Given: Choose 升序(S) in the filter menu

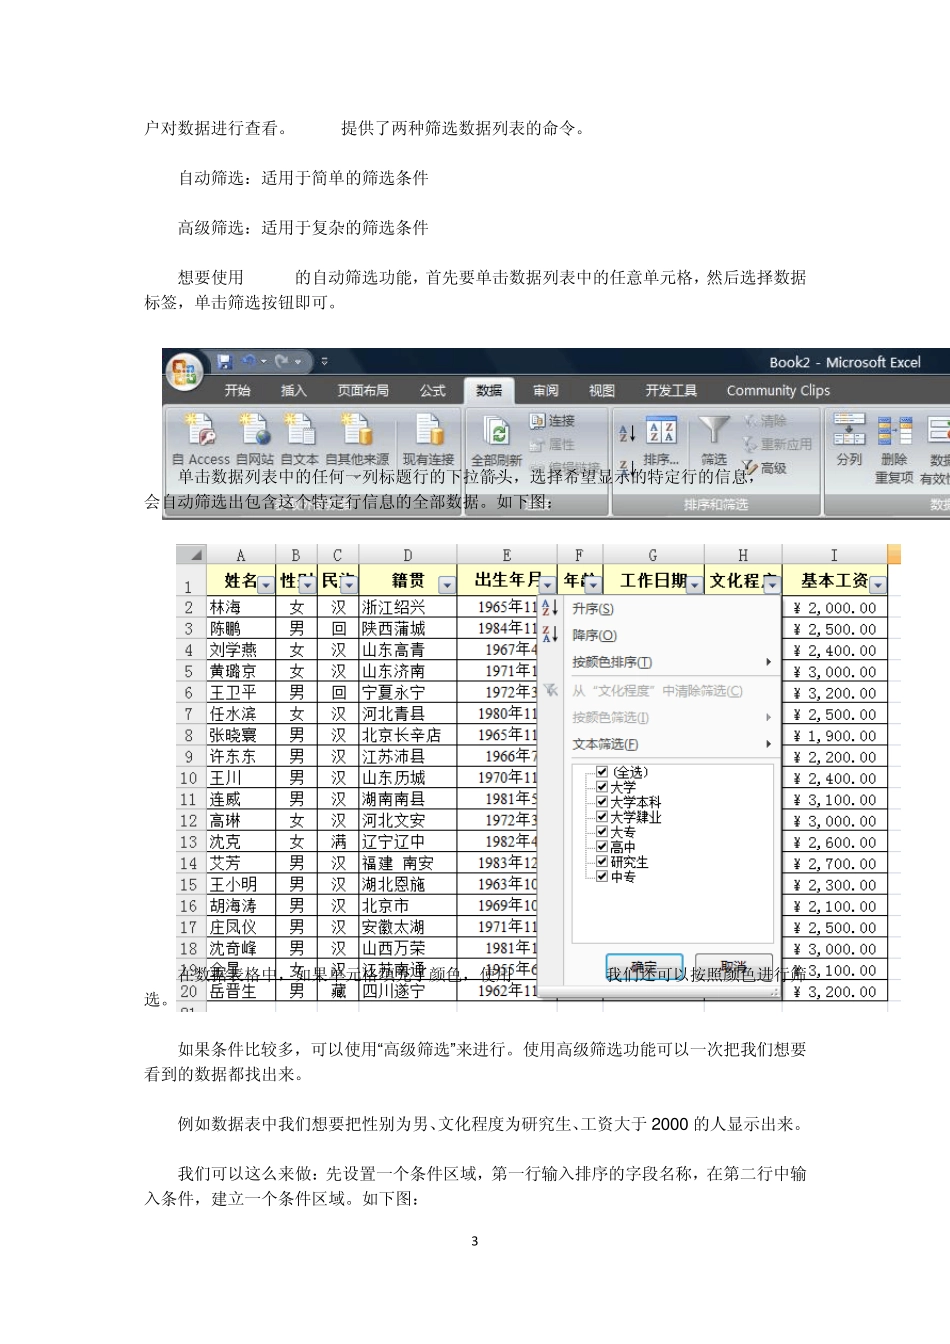Looking at the screenshot, I should click(x=659, y=608).
